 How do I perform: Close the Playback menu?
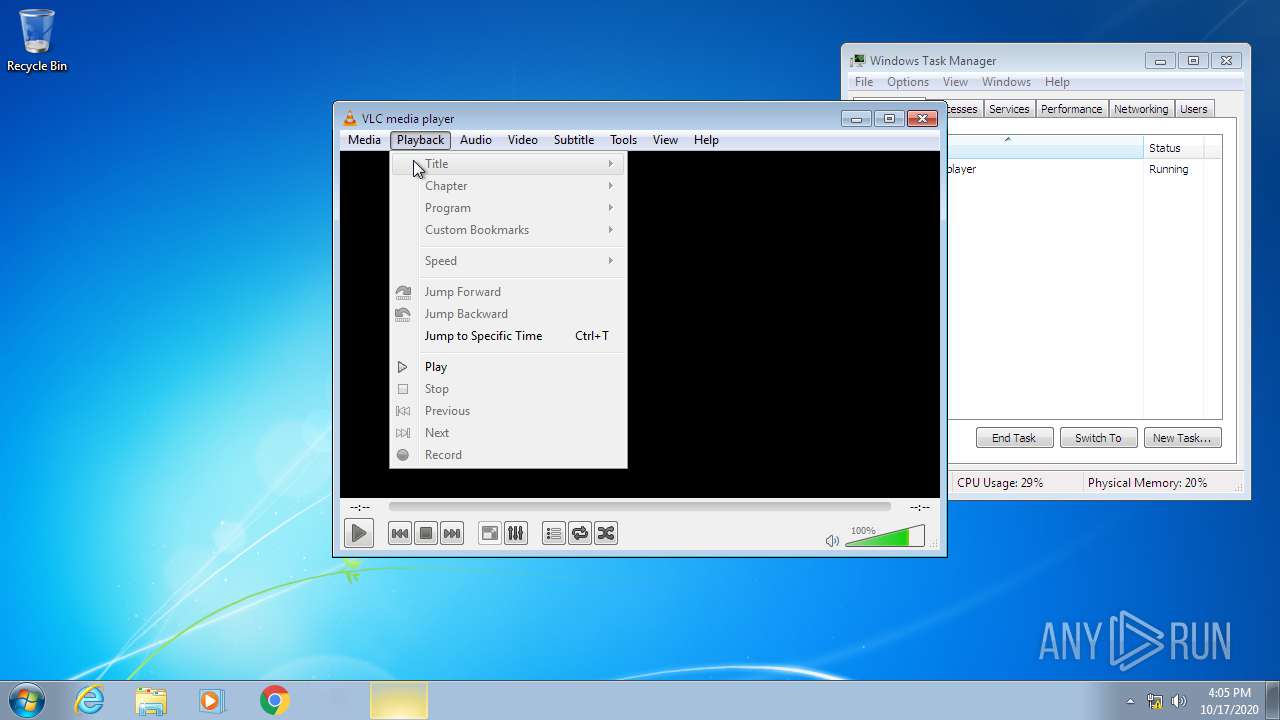tap(420, 140)
